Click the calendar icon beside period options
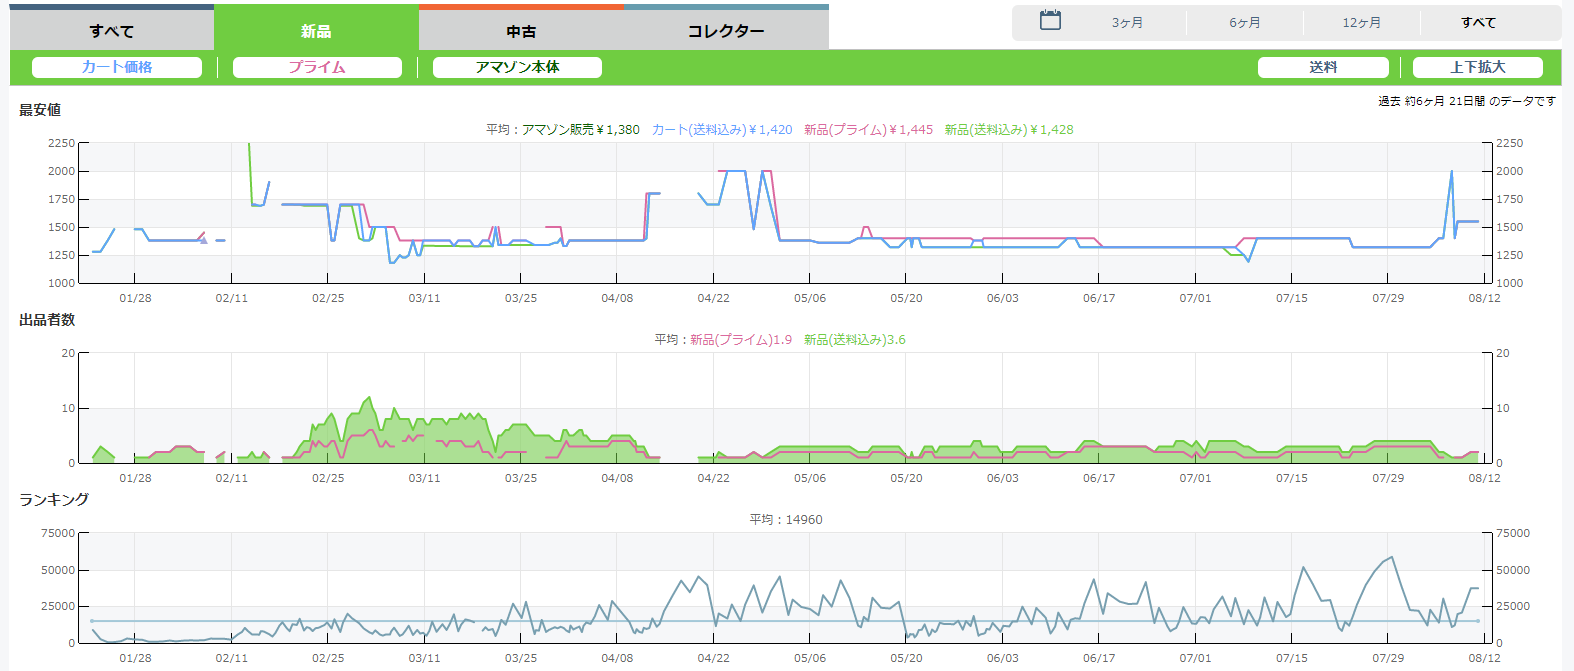Viewport: 1574px width, 671px height. (1050, 21)
